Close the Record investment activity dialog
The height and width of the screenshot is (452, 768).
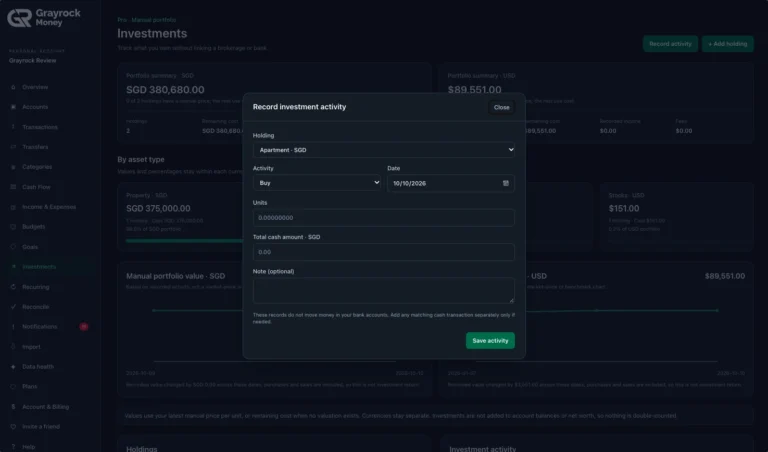[x=501, y=107]
